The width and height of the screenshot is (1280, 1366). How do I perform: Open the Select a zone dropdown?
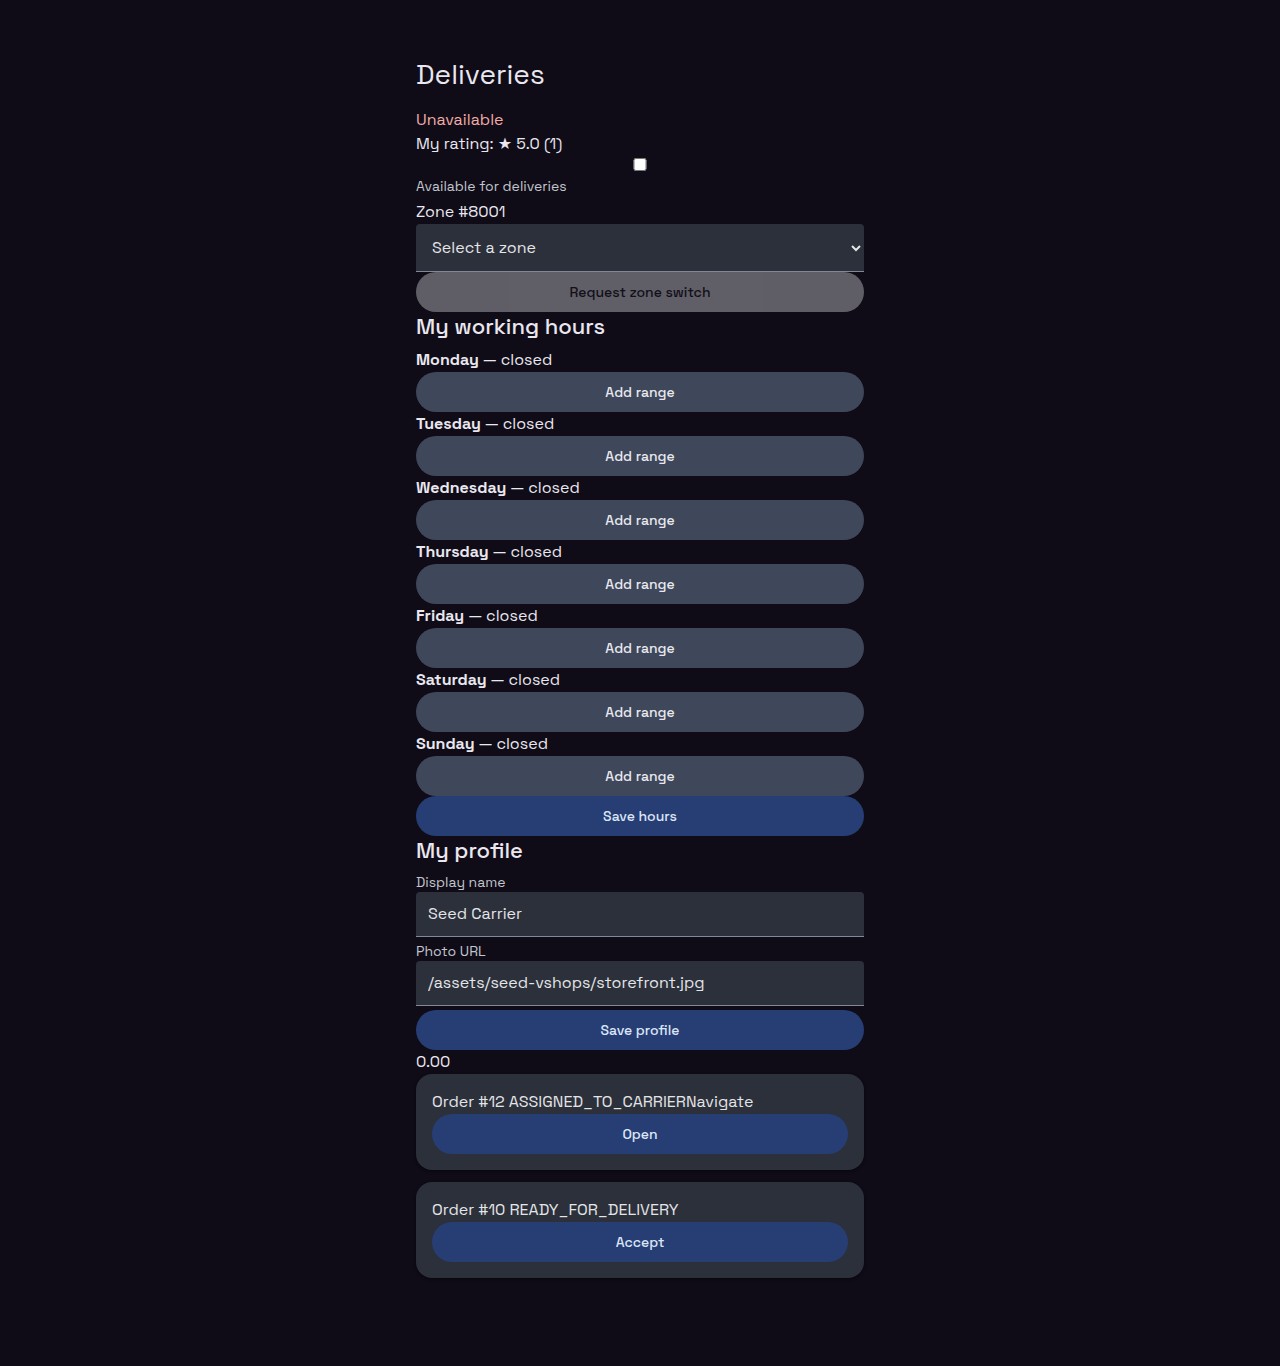(640, 248)
